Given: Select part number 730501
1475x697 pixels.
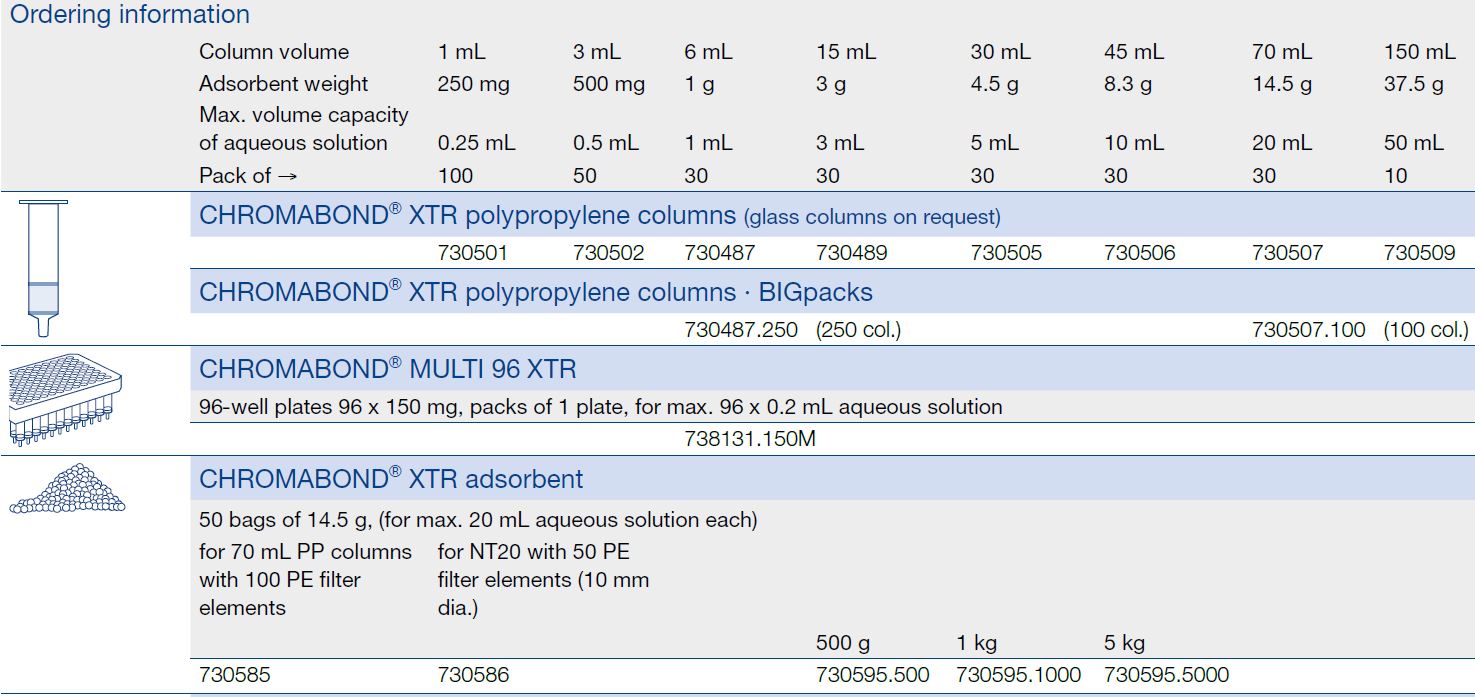Looking at the screenshot, I should (473, 253).
